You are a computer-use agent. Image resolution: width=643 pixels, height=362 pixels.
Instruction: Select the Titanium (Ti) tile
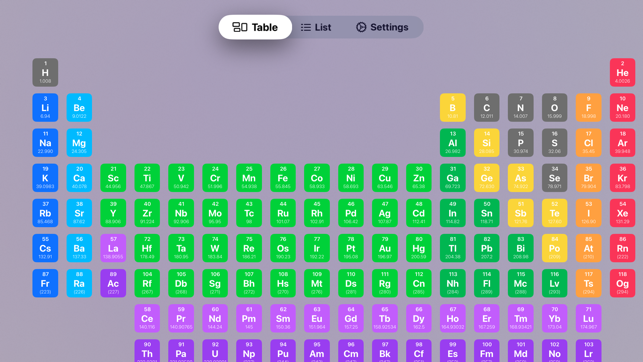click(x=147, y=178)
